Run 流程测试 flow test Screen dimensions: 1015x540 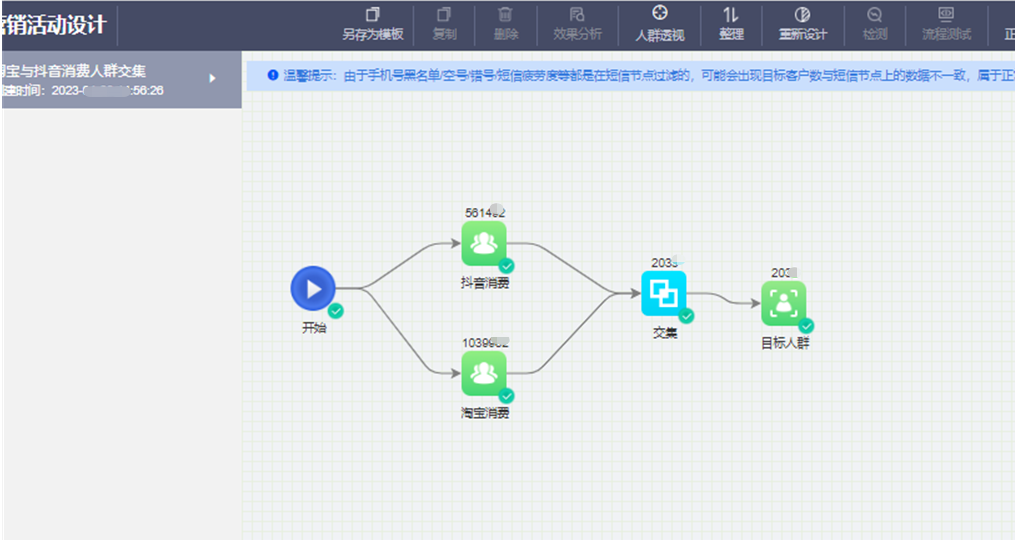click(x=946, y=24)
